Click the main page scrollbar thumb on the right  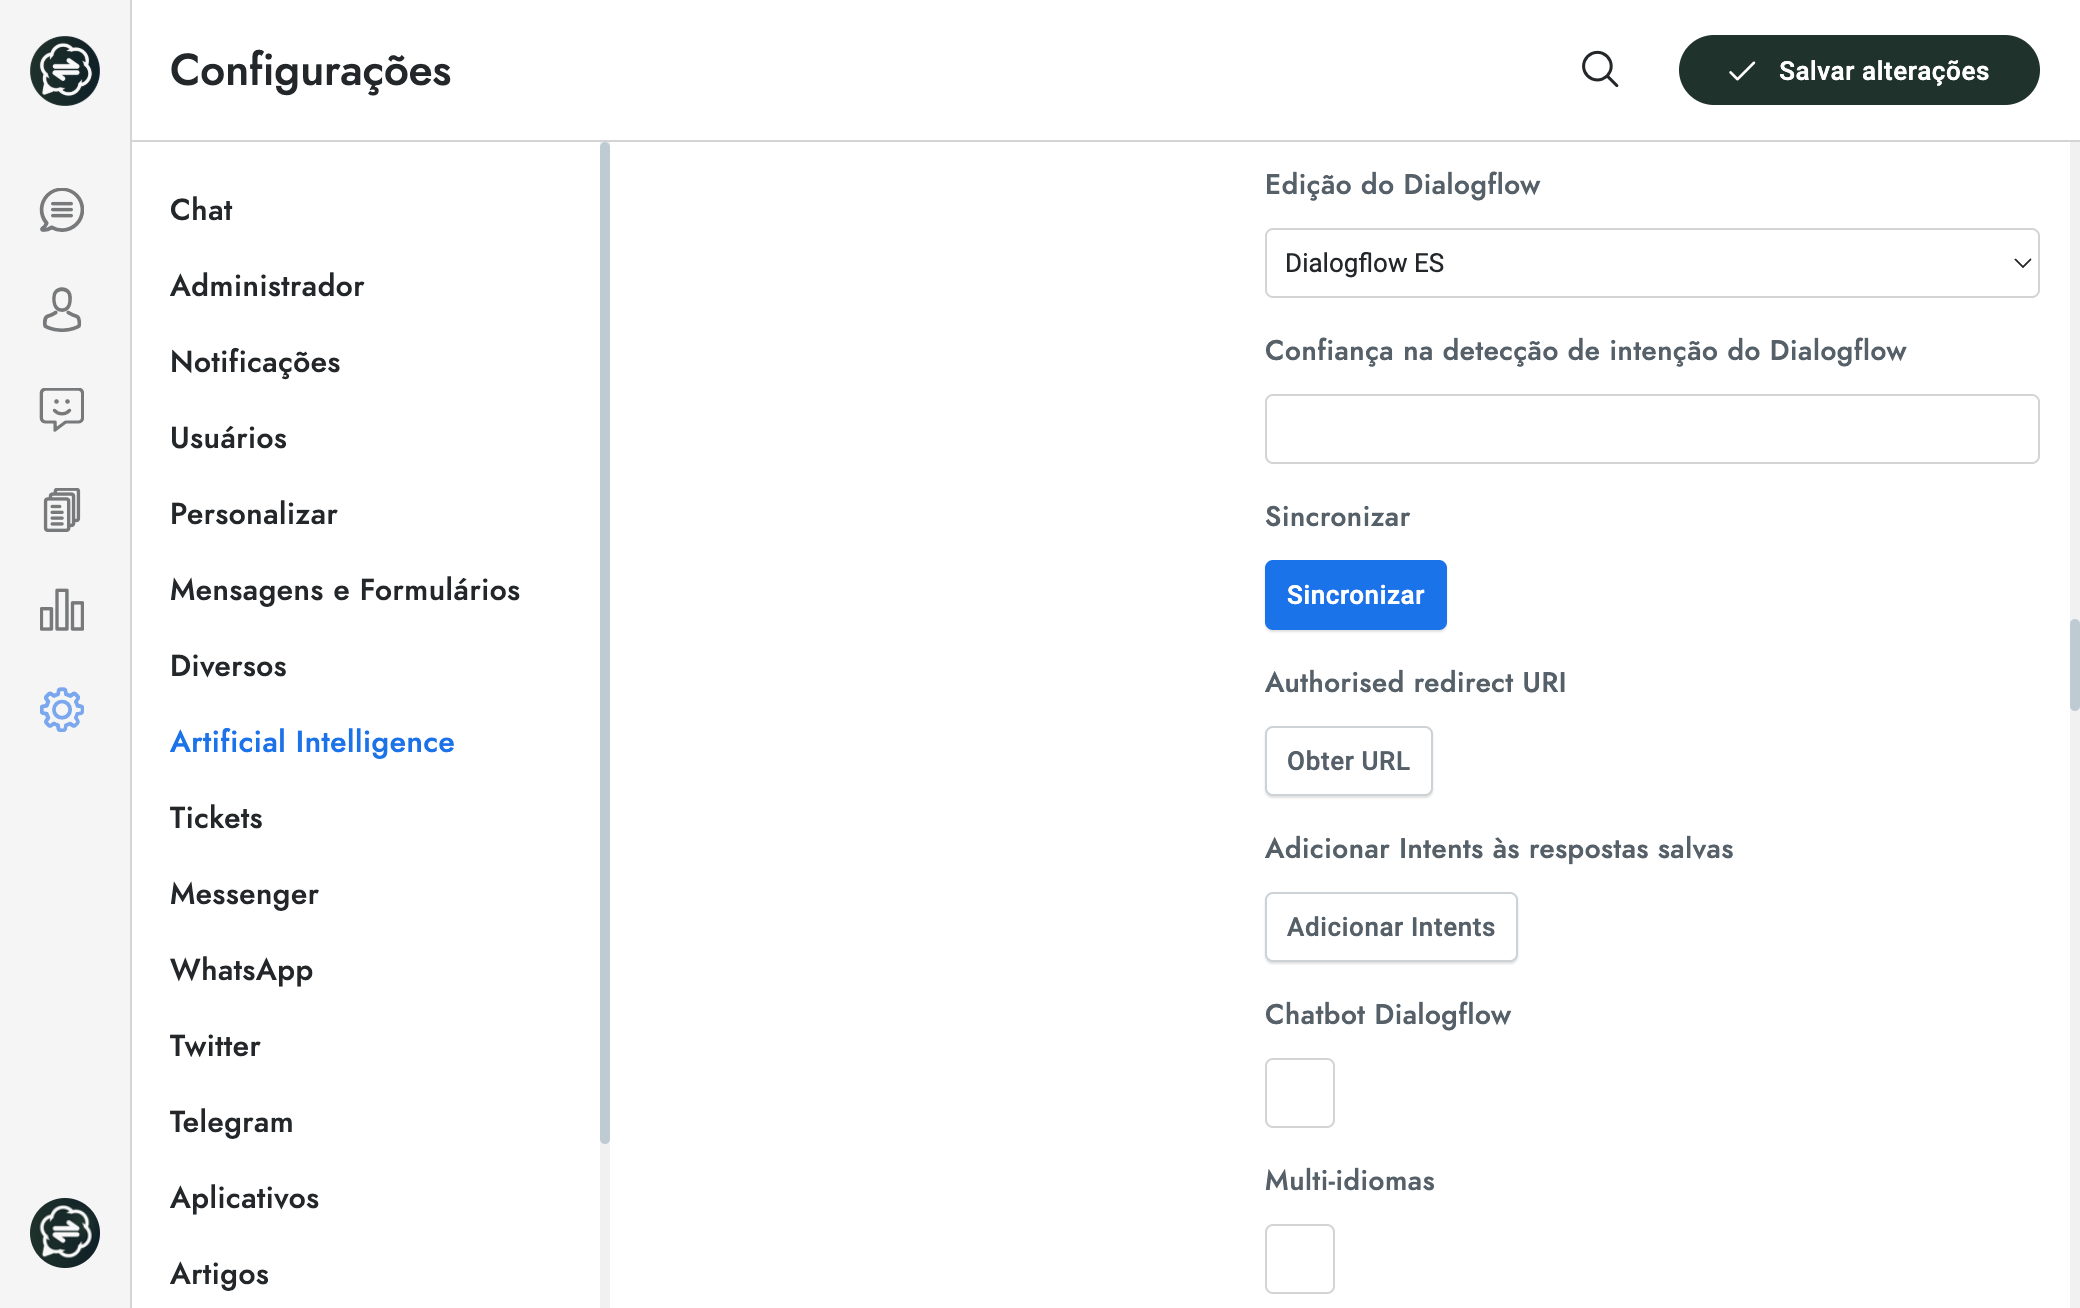click(x=2074, y=665)
